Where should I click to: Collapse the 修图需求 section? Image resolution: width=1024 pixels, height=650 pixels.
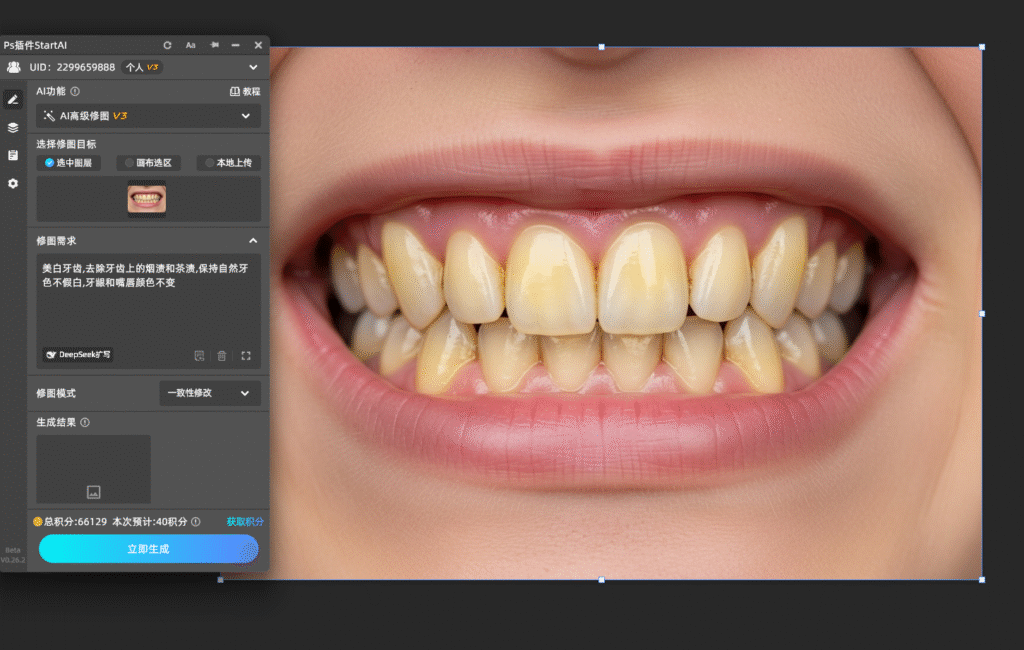(253, 241)
